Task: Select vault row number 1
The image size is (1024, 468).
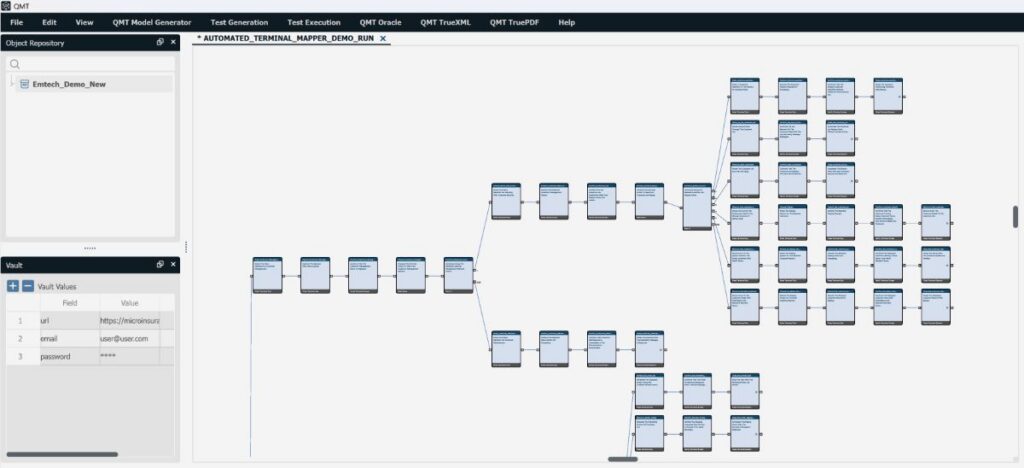Action: click(20, 320)
